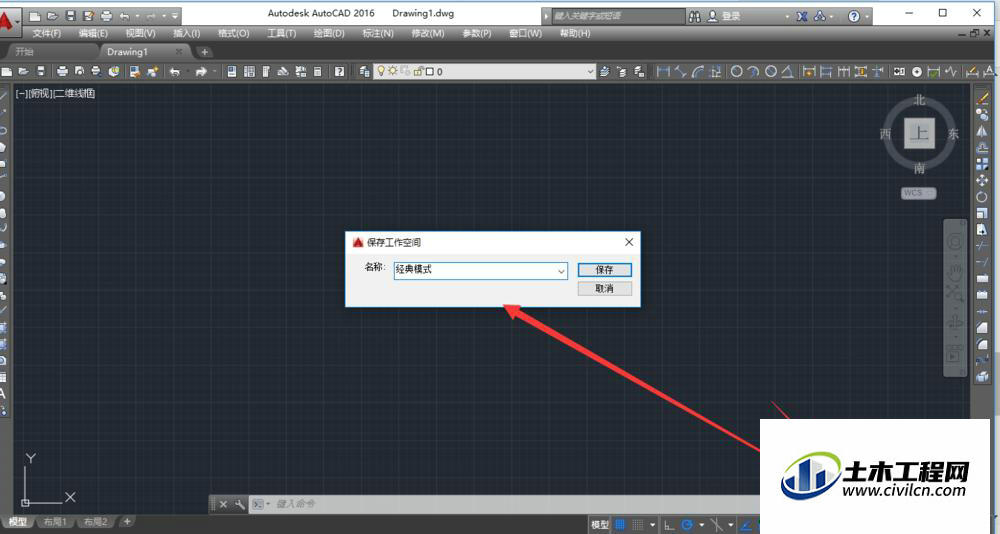Click the Fillet tool in the modify toolbar

point(982,344)
